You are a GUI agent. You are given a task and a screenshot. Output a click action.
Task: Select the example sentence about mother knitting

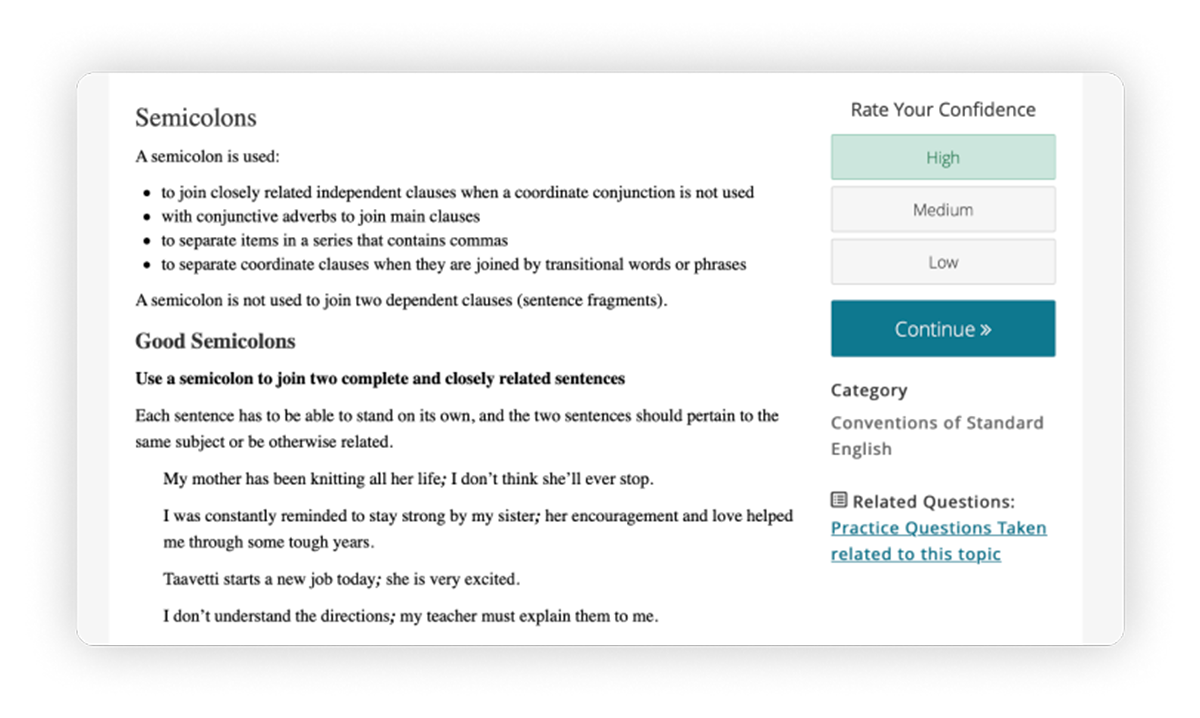pos(408,479)
